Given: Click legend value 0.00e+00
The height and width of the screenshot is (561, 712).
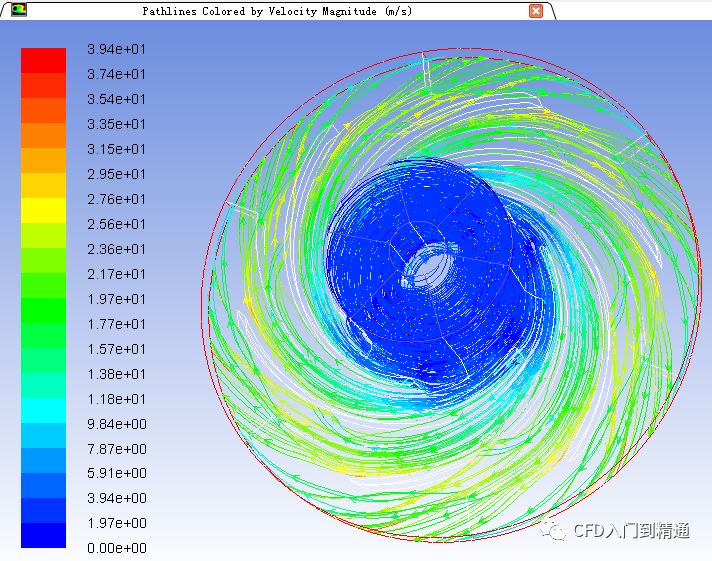Looking at the screenshot, I should (x=117, y=548).
